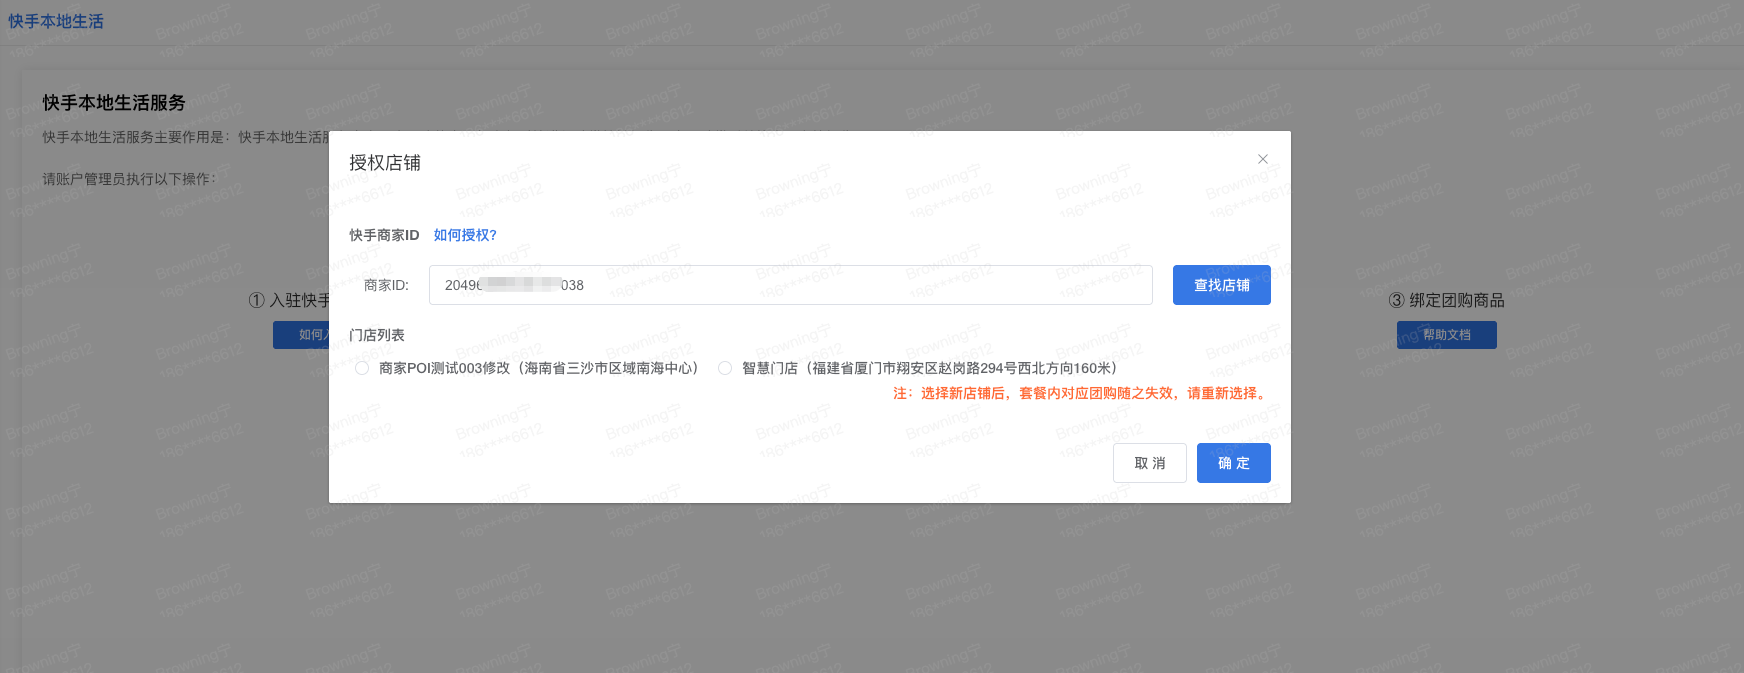
Task: Click the red 注 warning note text
Action: click(1080, 393)
